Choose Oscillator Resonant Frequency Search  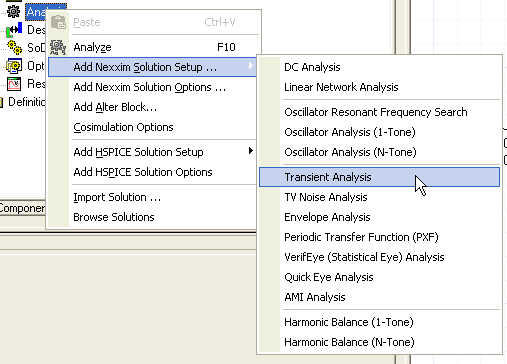tap(376, 112)
